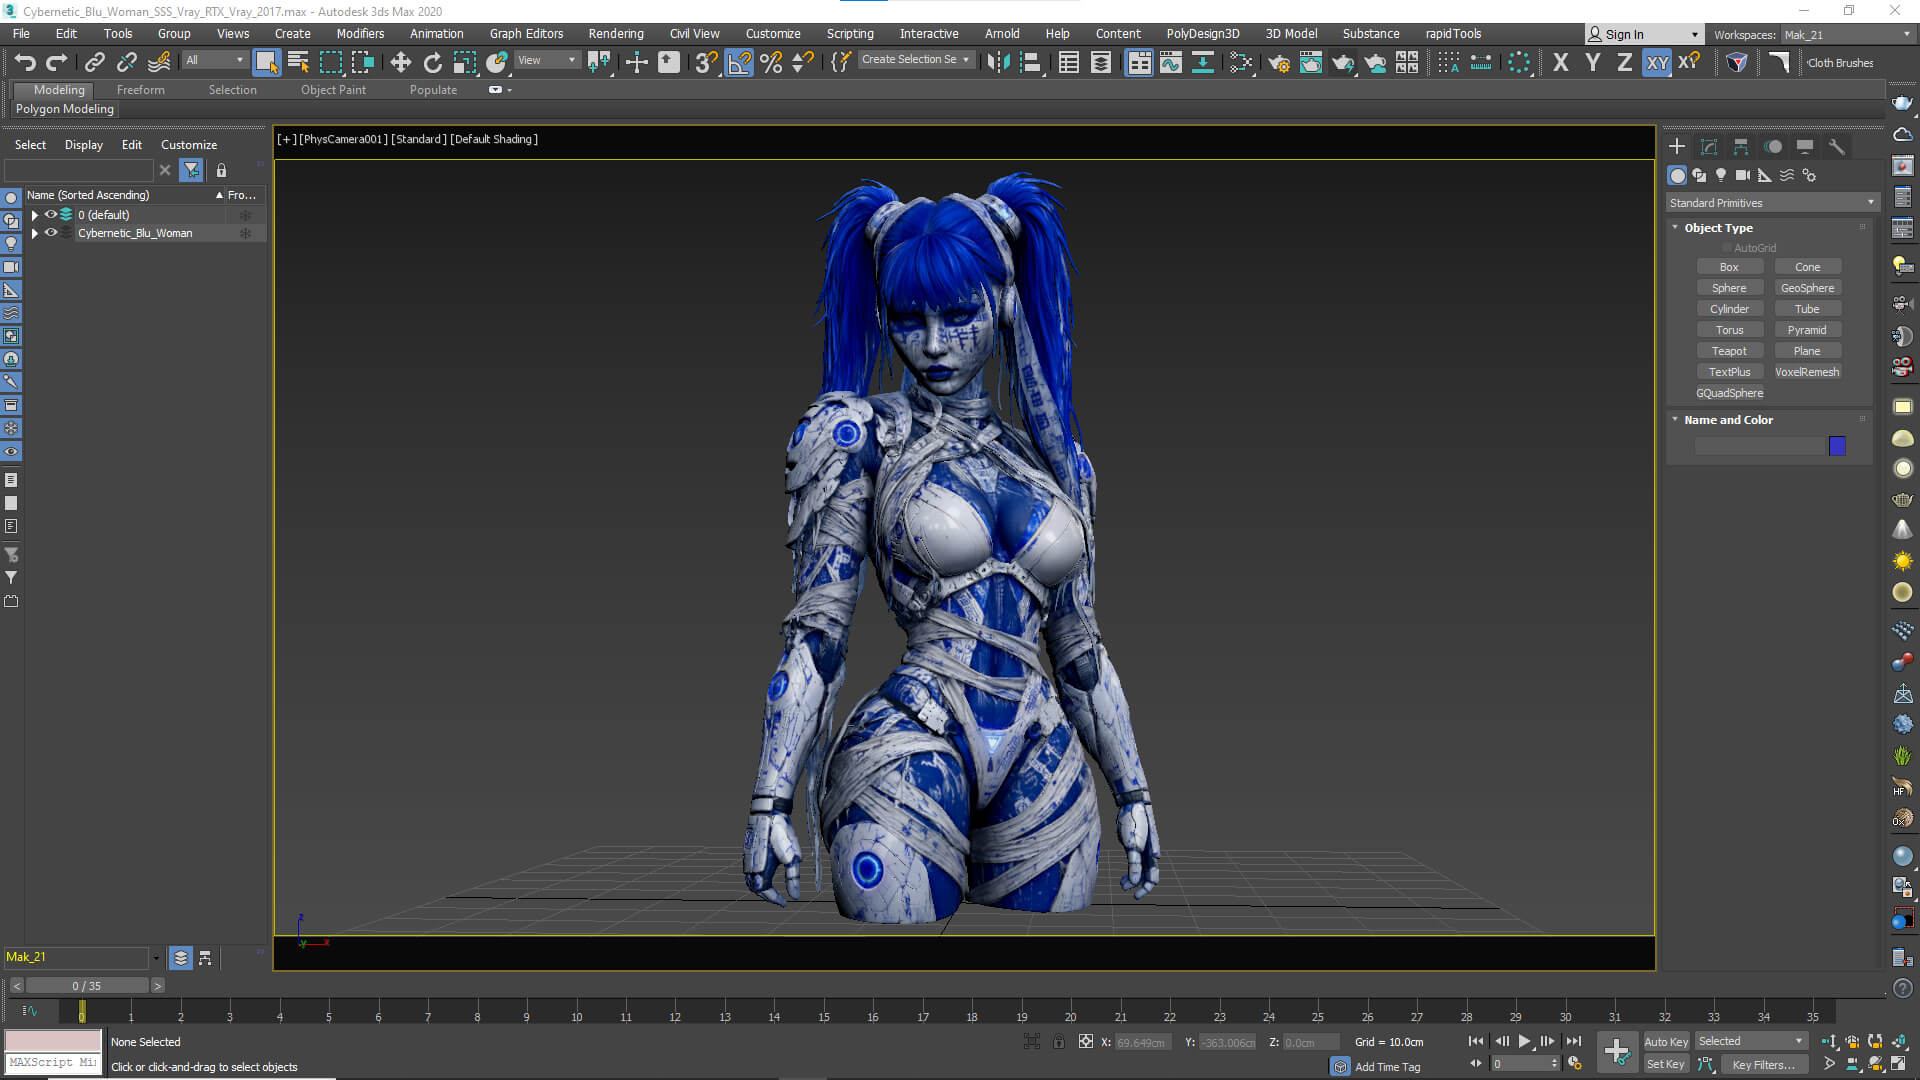The height and width of the screenshot is (1080, 1920).
Task: Open the Hierarchy panel tab
Action: [x=1741, y=146]
